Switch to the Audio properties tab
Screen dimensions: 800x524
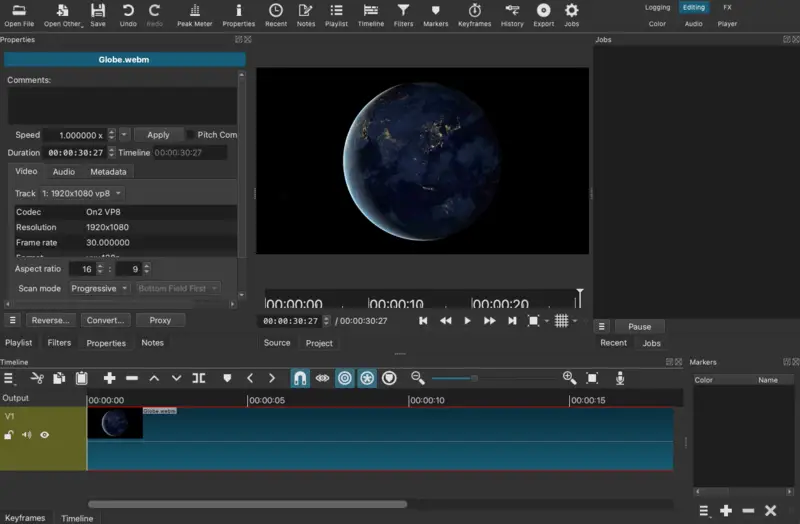[x=64, y=172]
